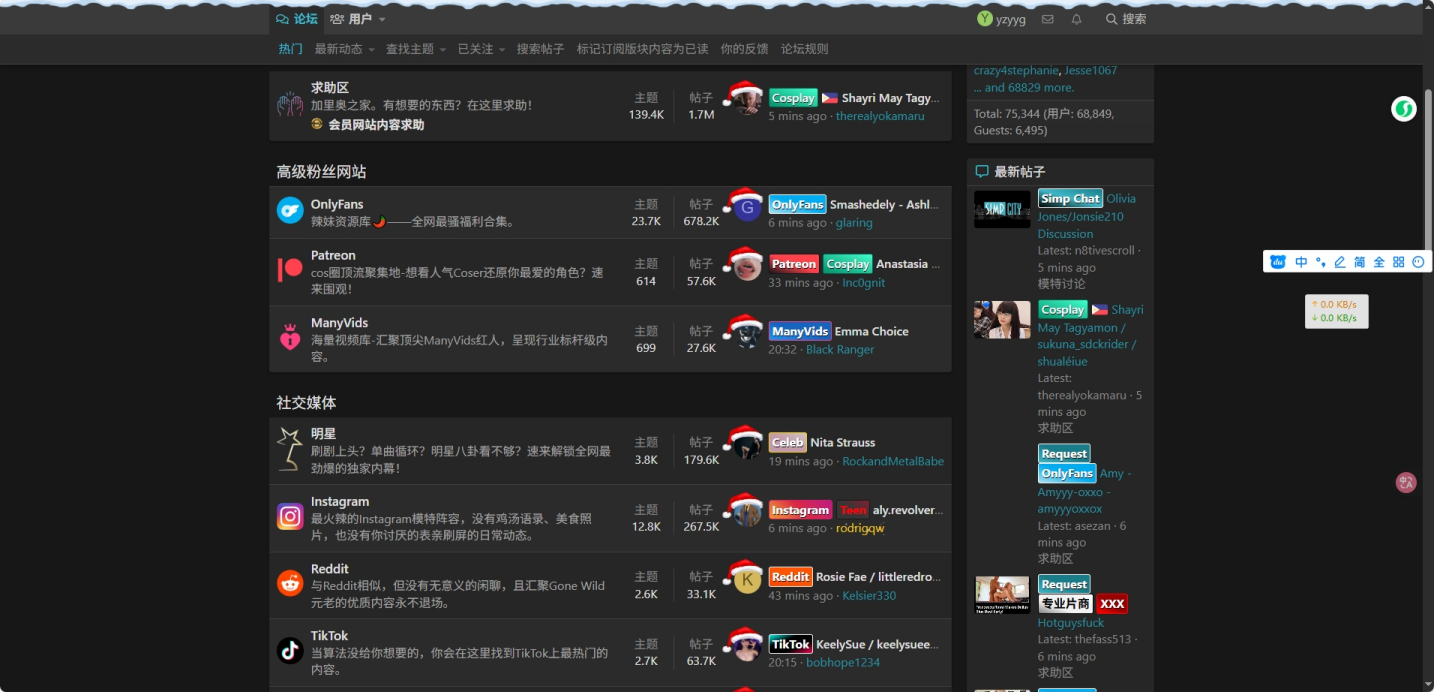
Task: Click the network speed KB/s widget
Action: tap(1336, 311)
